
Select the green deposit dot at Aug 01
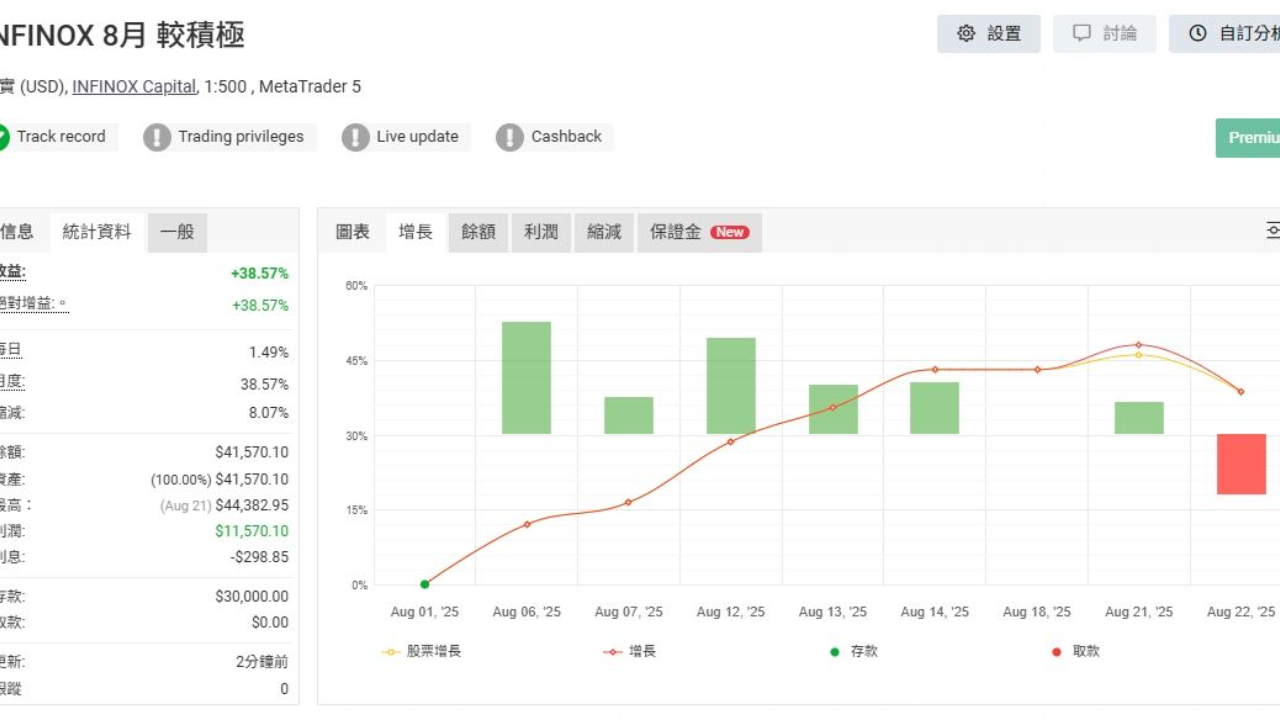(x=425, y=584)
